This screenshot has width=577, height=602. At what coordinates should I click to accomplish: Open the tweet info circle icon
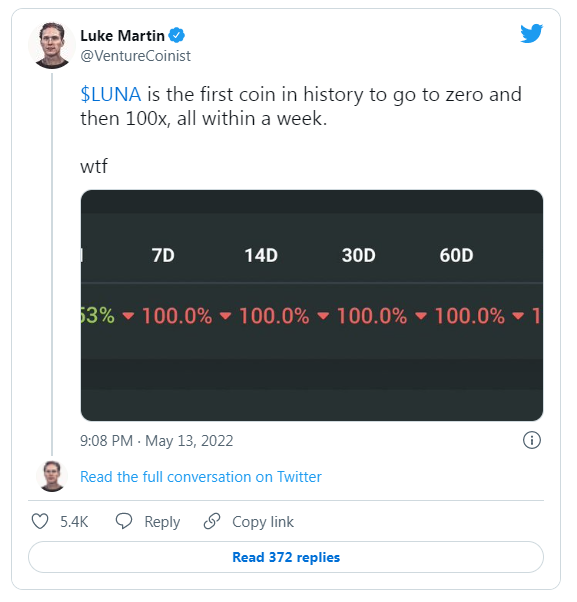532,440
